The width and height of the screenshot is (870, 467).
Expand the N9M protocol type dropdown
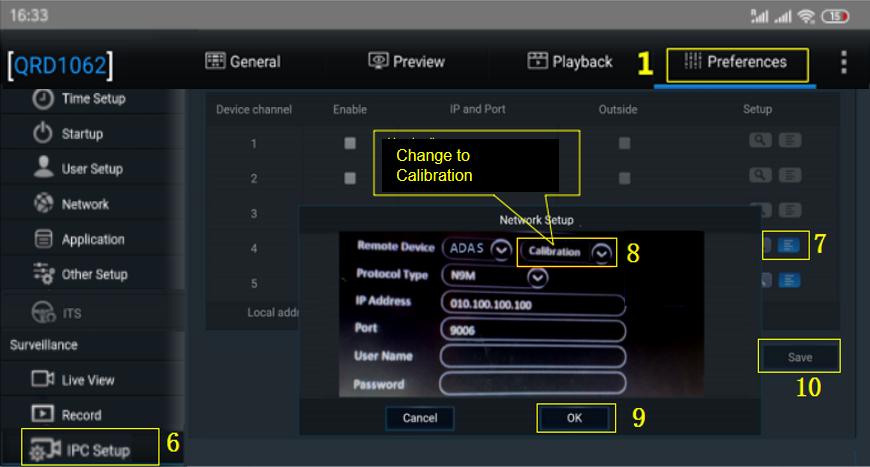pyautogui.click(x=538, y=277)
